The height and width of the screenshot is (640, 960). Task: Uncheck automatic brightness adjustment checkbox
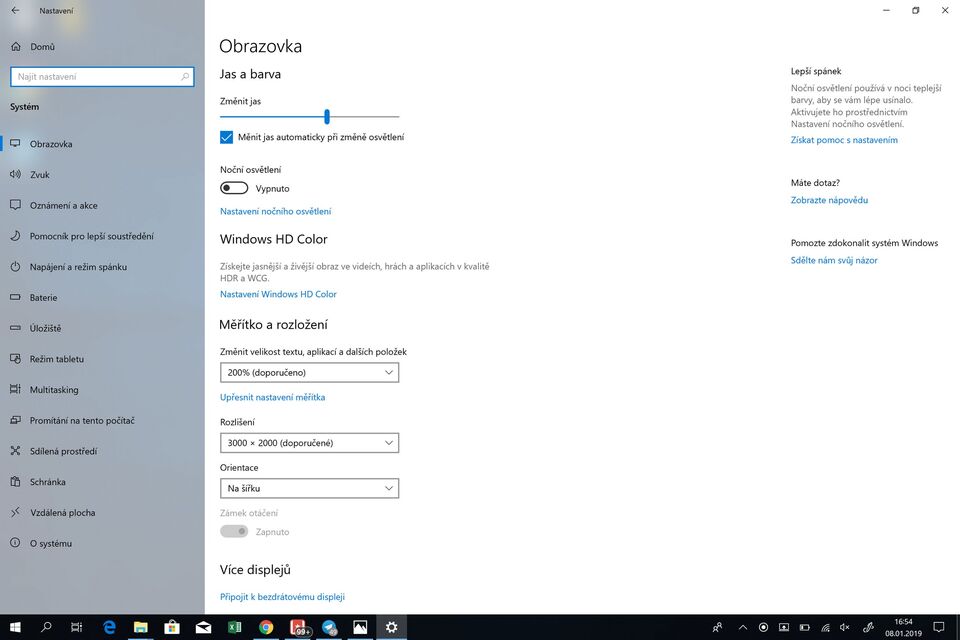[226, 136]
